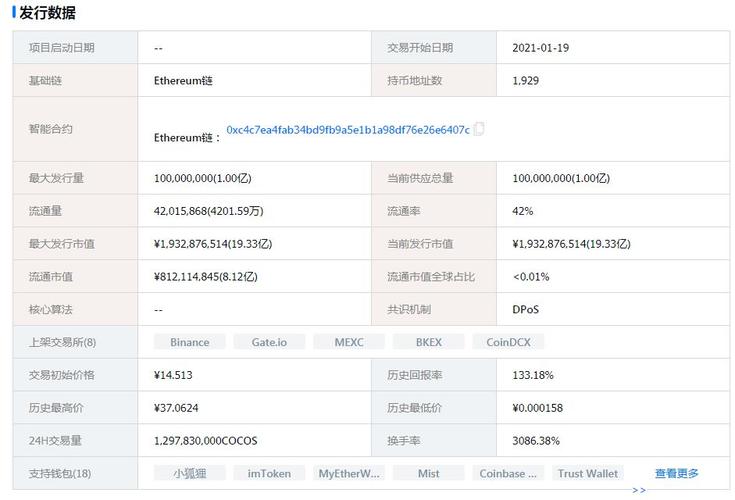Viewport: 735px width, 500px height.
Task: Select the 小狐狸 wallet tag
Action: pos(189,473)
